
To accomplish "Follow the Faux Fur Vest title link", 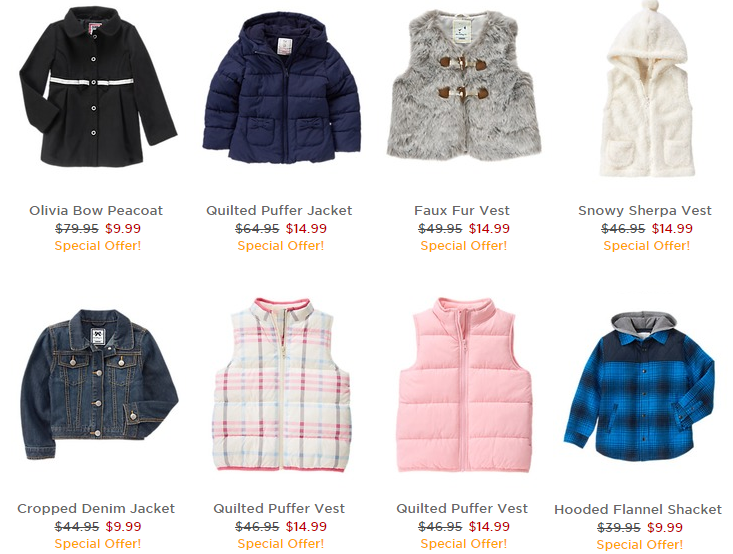I will click(x=462, y=210).
